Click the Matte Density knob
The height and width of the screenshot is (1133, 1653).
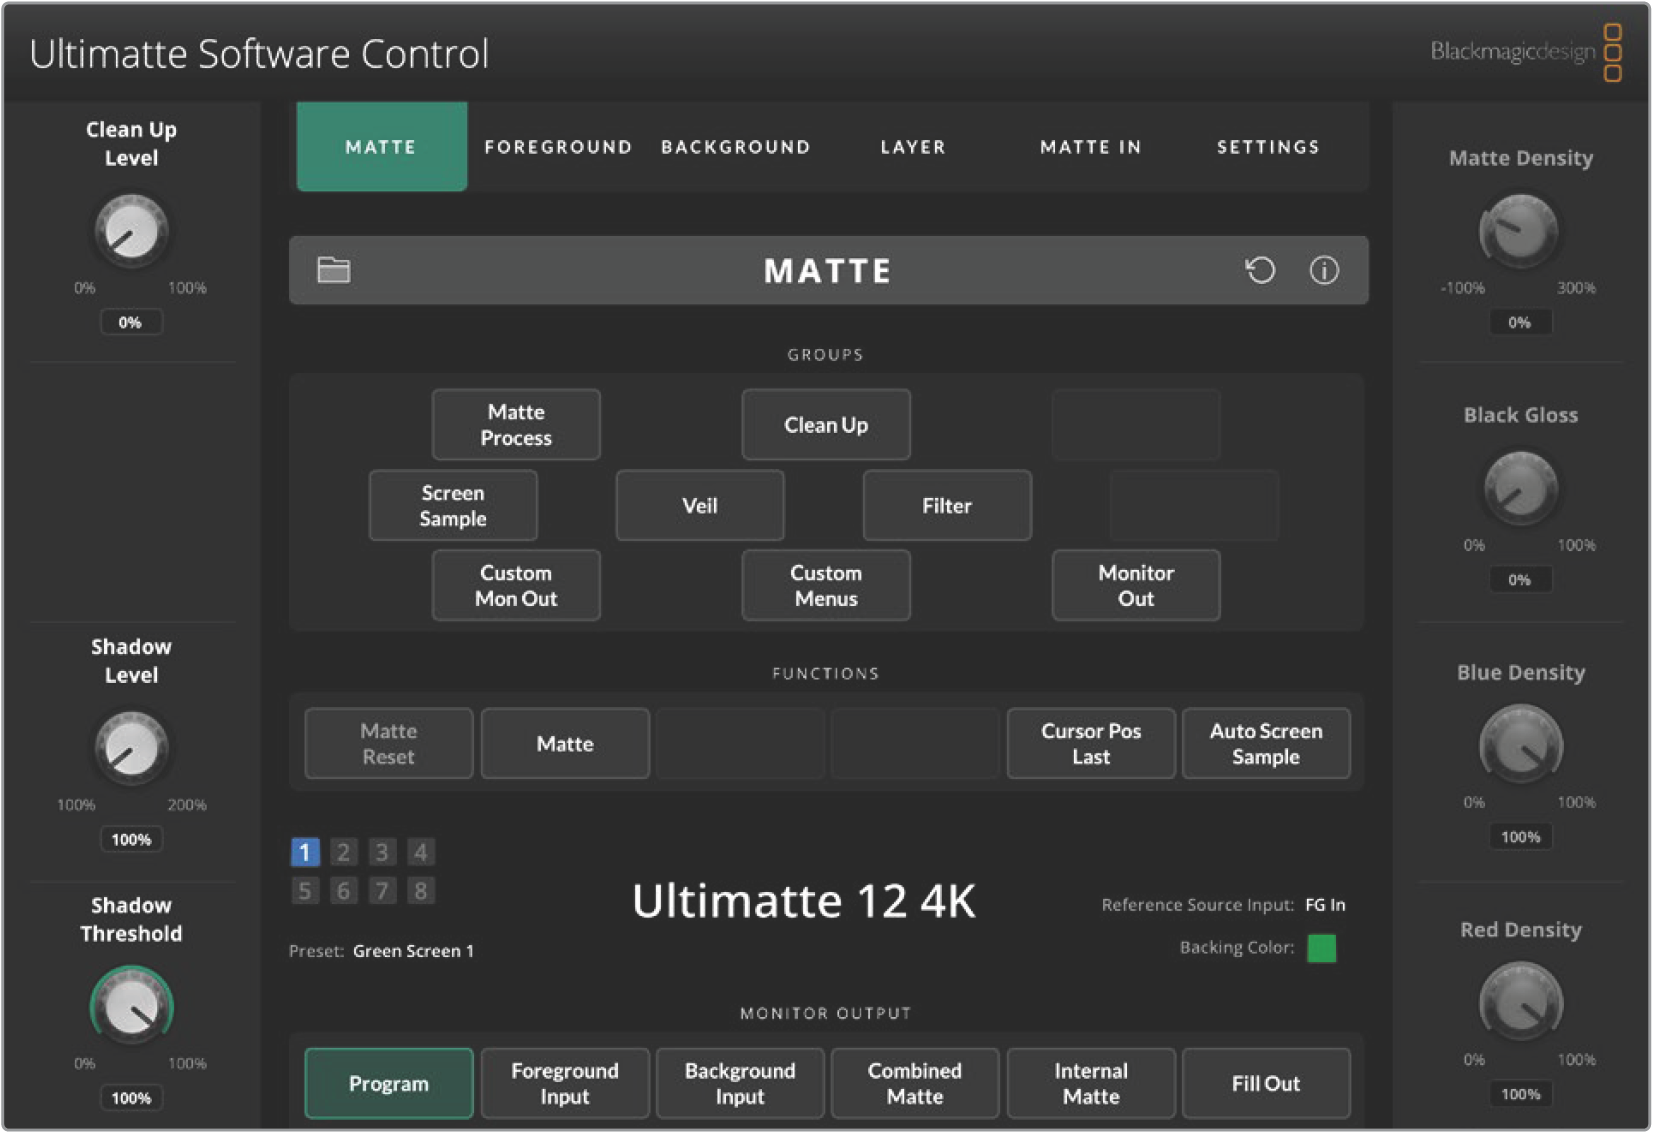coord(1519,230)
